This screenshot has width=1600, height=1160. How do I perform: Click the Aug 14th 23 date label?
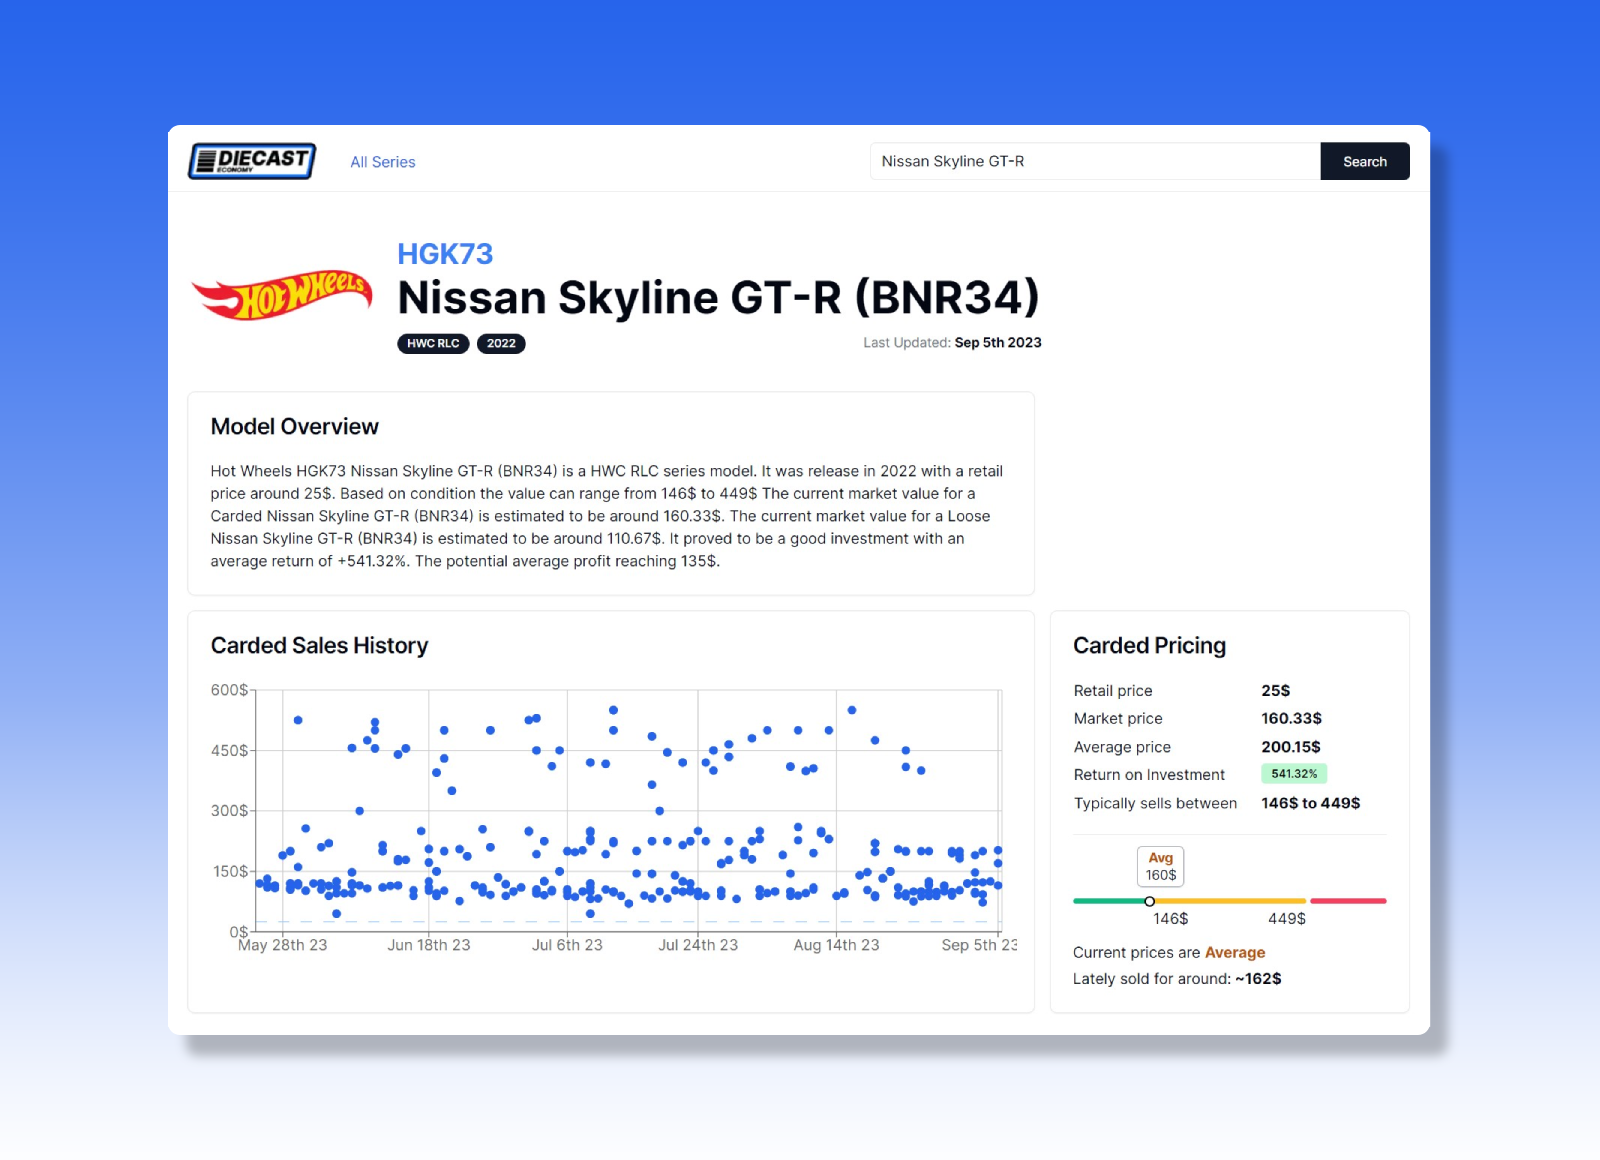point(836,945)
